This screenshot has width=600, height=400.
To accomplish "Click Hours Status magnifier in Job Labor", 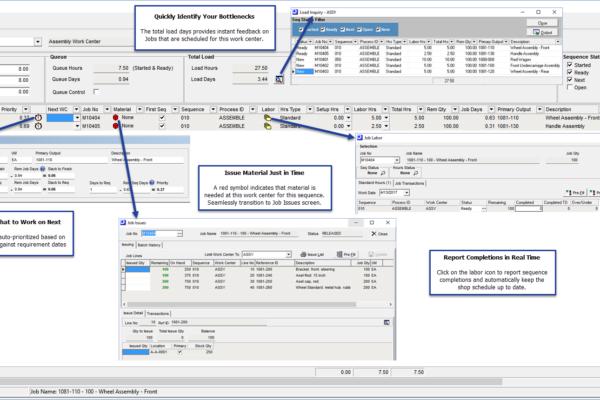I will point(416,173).
